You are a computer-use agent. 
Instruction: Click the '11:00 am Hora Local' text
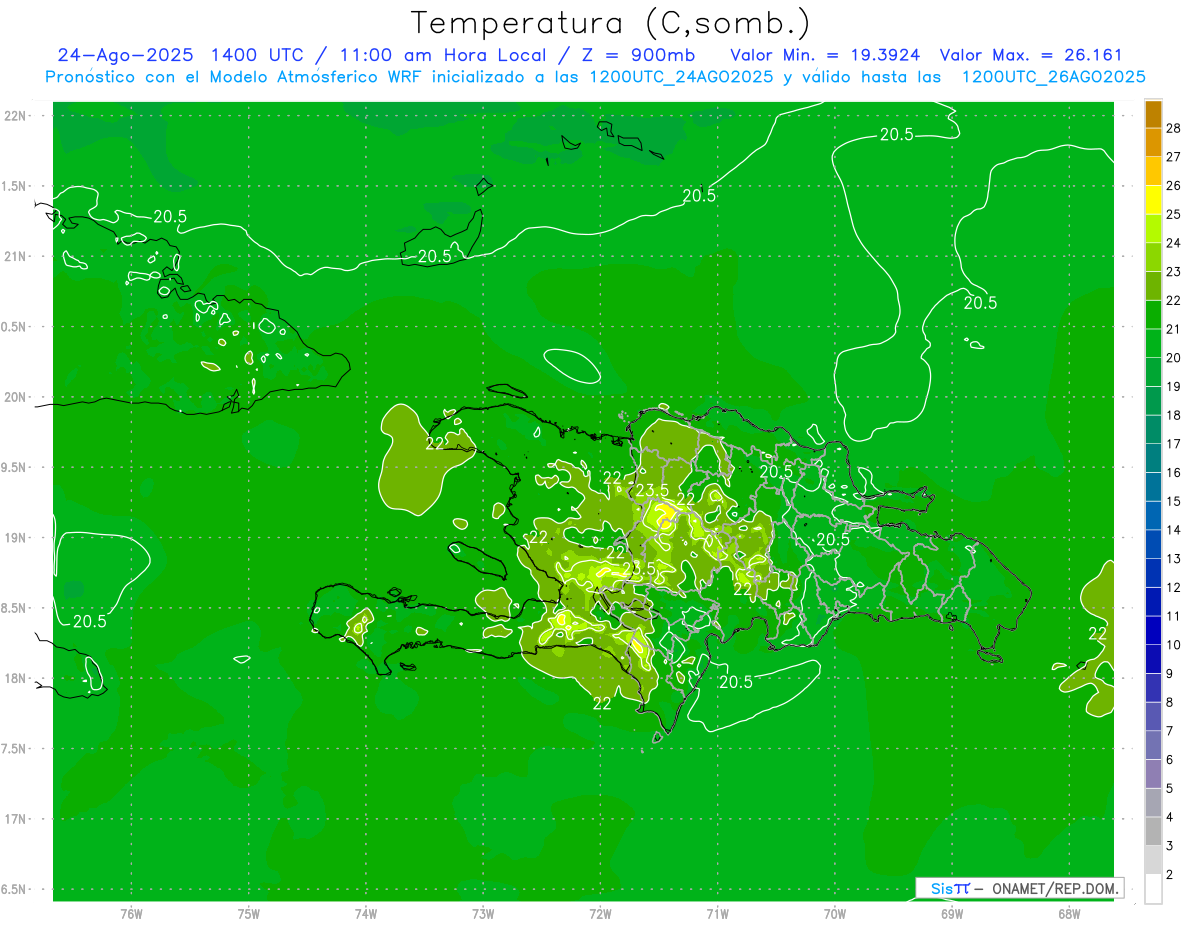click(x=444, y=55)
